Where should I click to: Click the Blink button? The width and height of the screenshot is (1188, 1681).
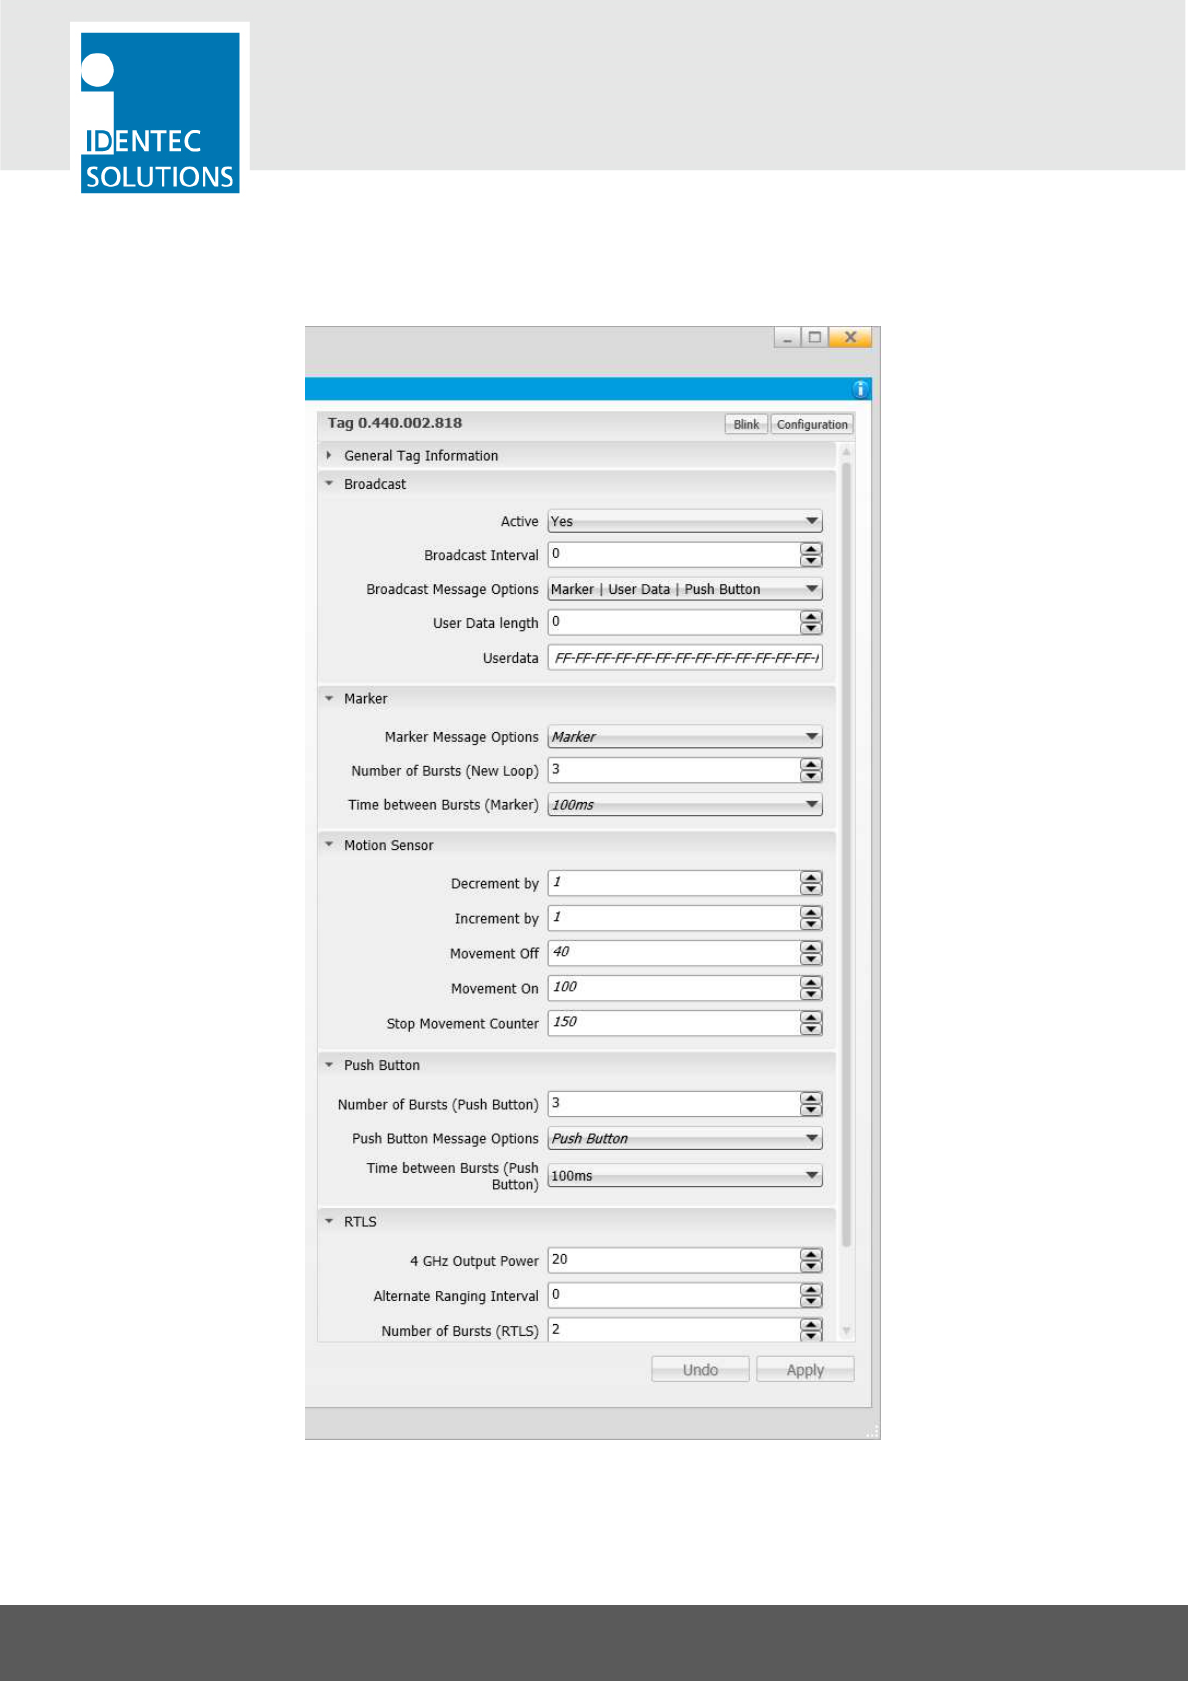[x=746, y=424]
